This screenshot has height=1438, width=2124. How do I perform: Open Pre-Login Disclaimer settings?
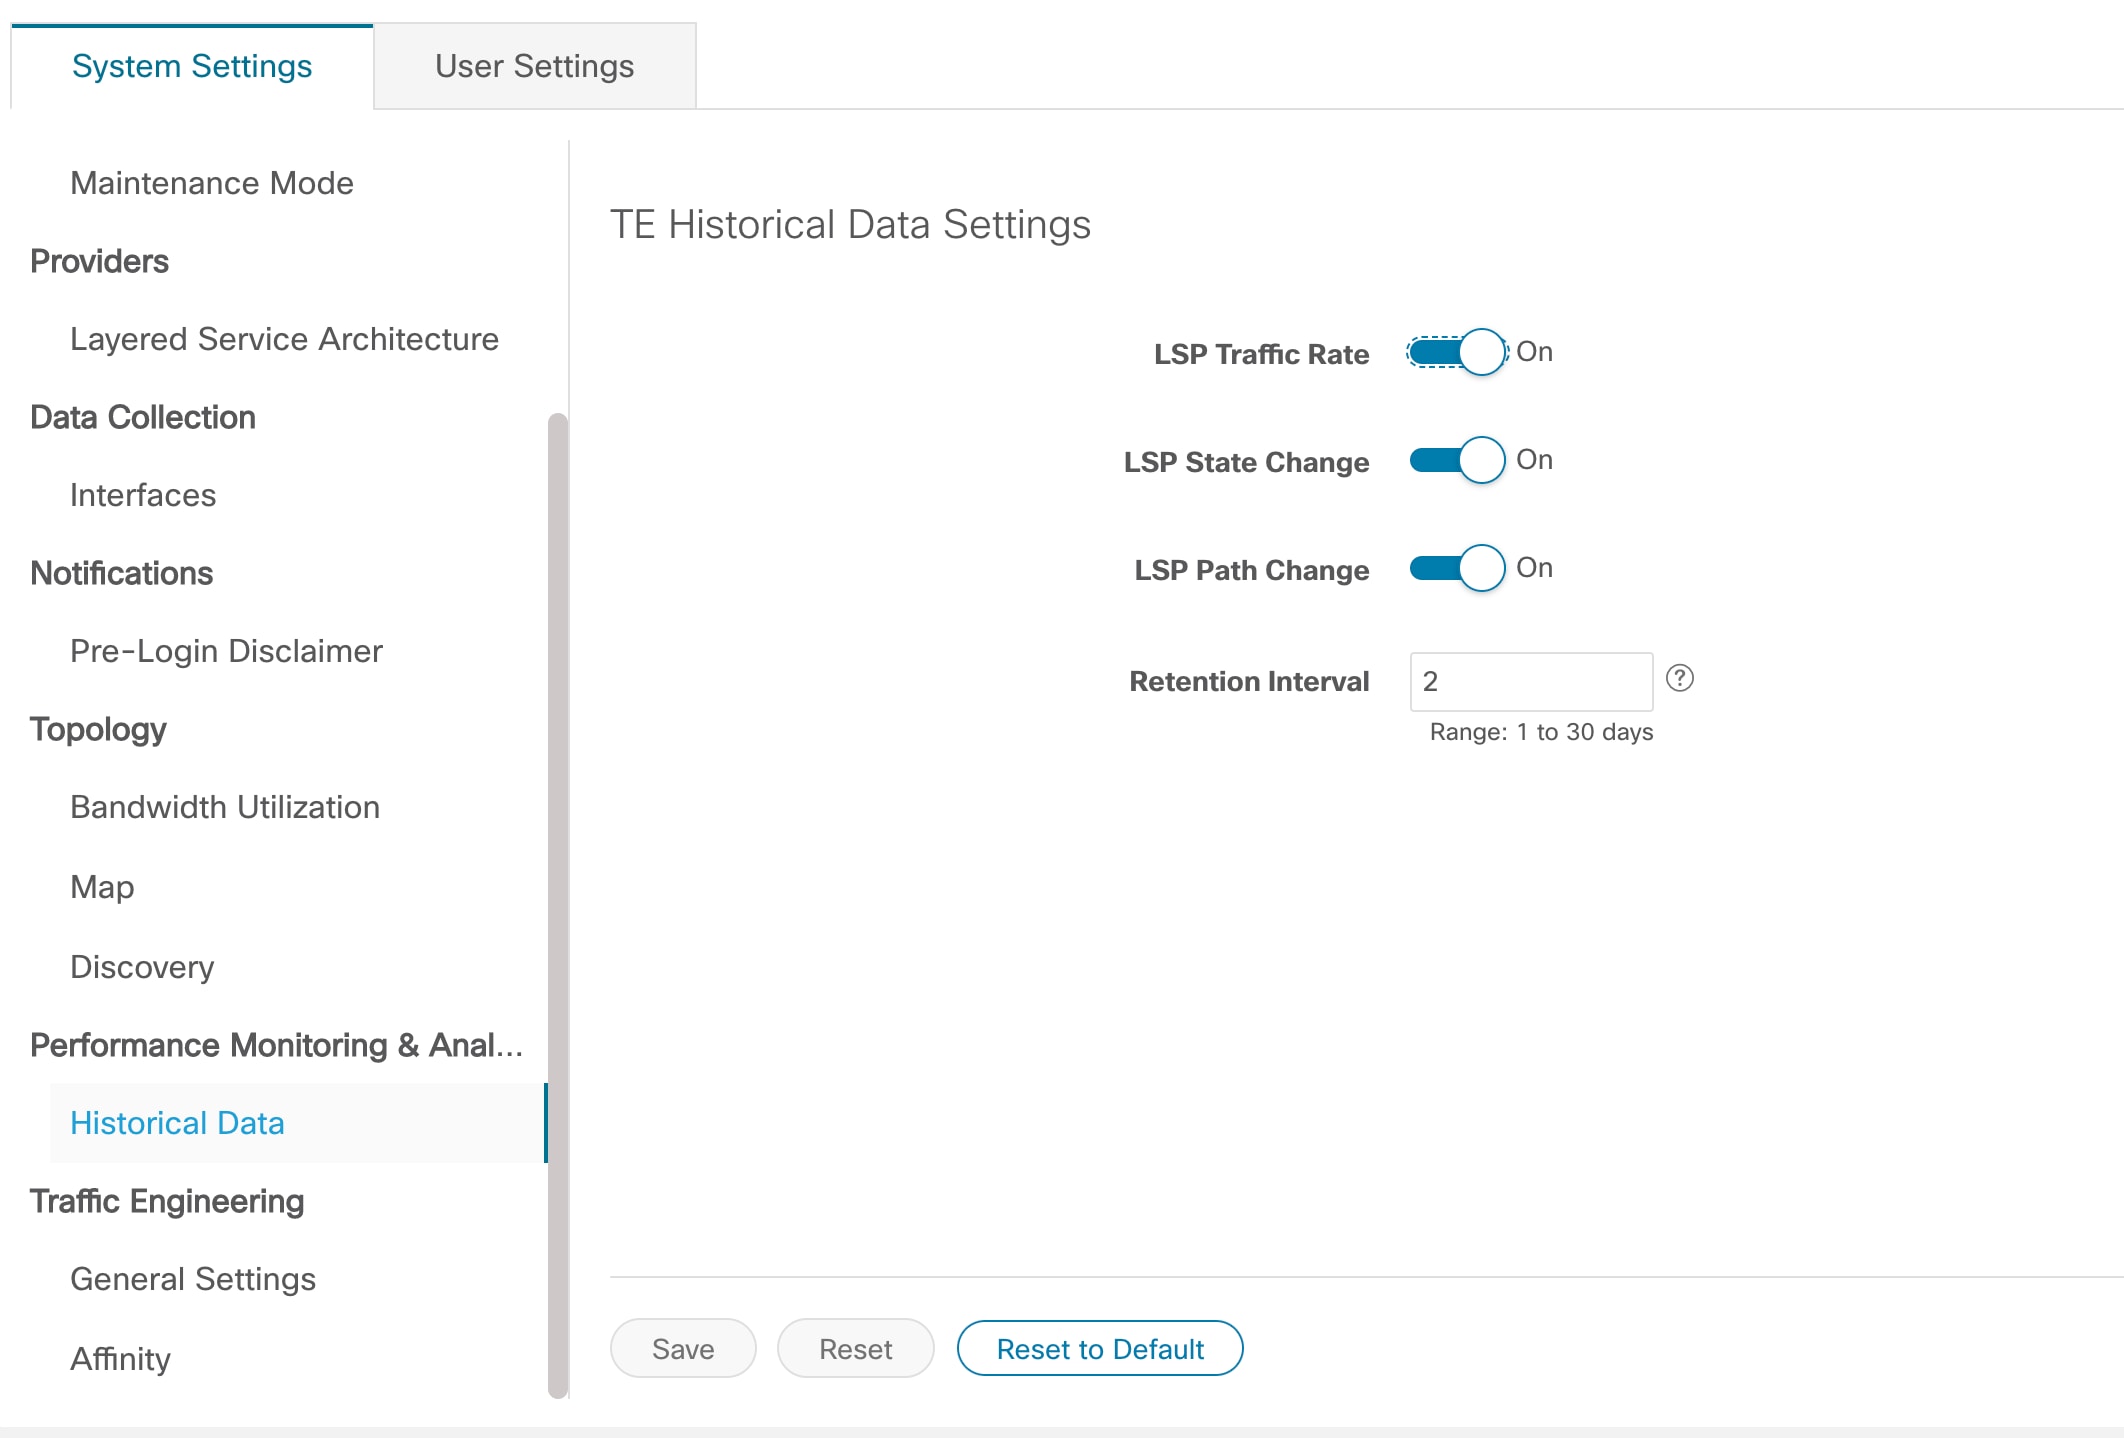pyautogui.click(x=226, y=651)
